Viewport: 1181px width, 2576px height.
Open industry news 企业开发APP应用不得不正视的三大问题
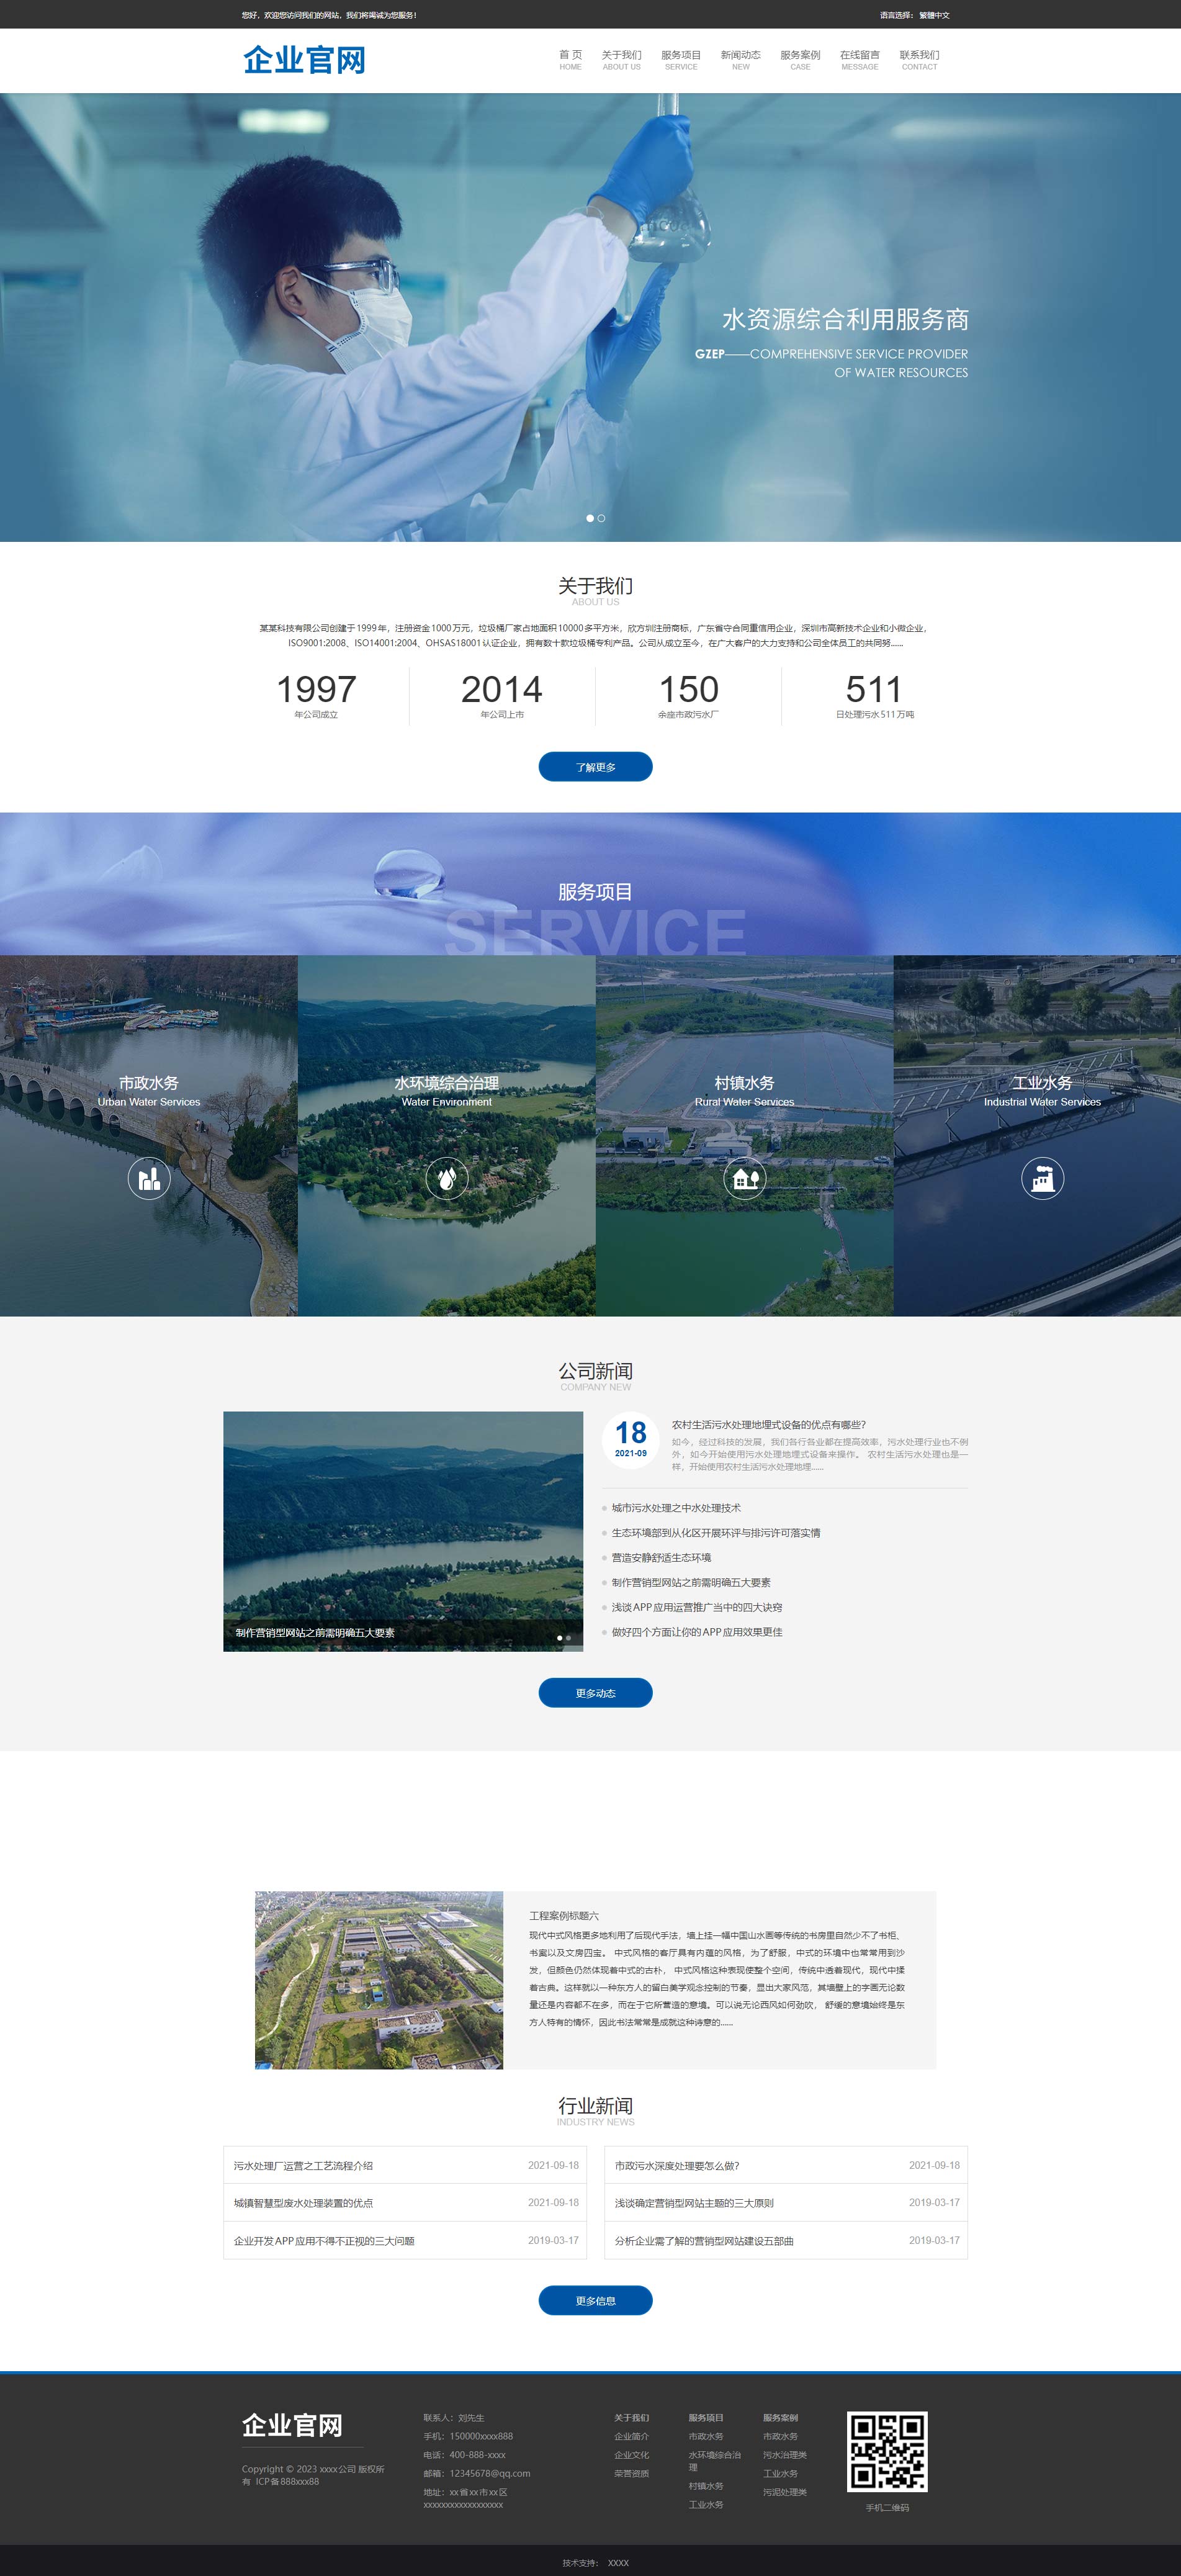324,2241
